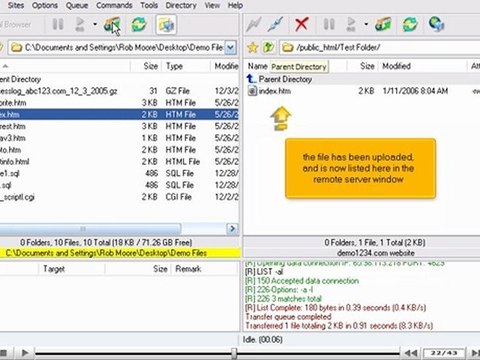Click the red X abort icon
This screenshot has width=480, height=360.
click(302, 25)
